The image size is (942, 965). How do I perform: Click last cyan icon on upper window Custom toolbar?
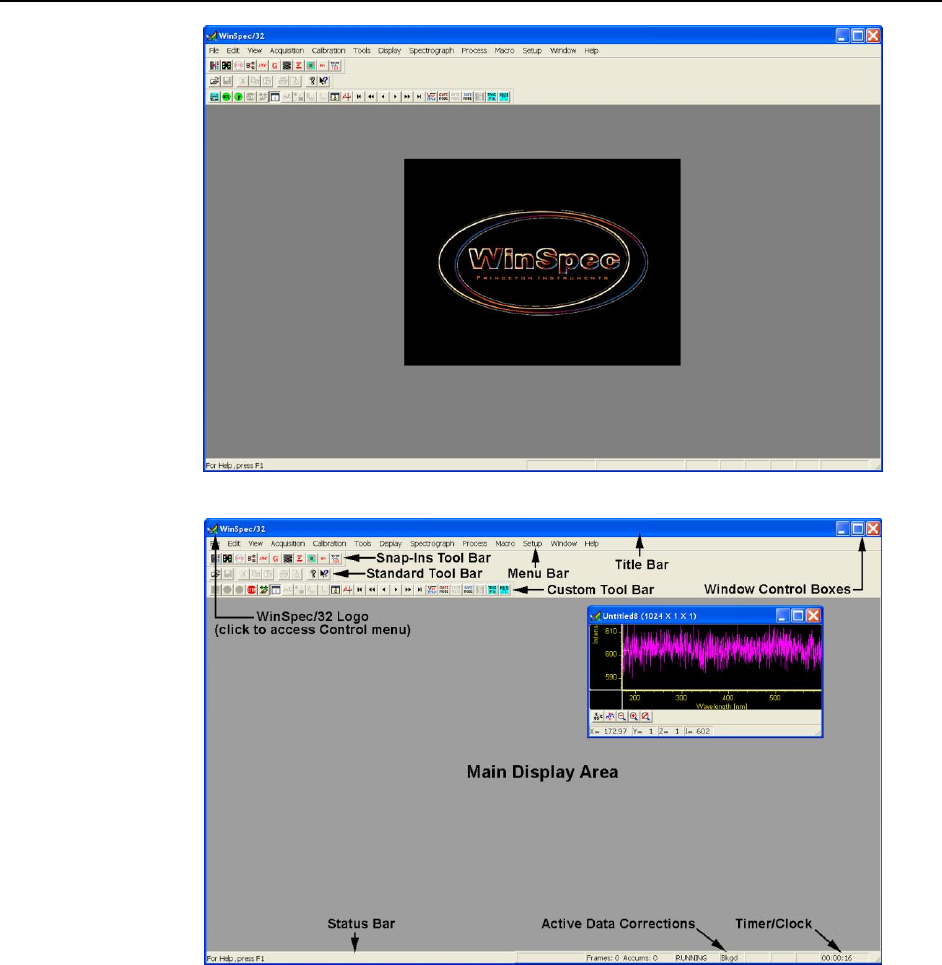[504, 97]
